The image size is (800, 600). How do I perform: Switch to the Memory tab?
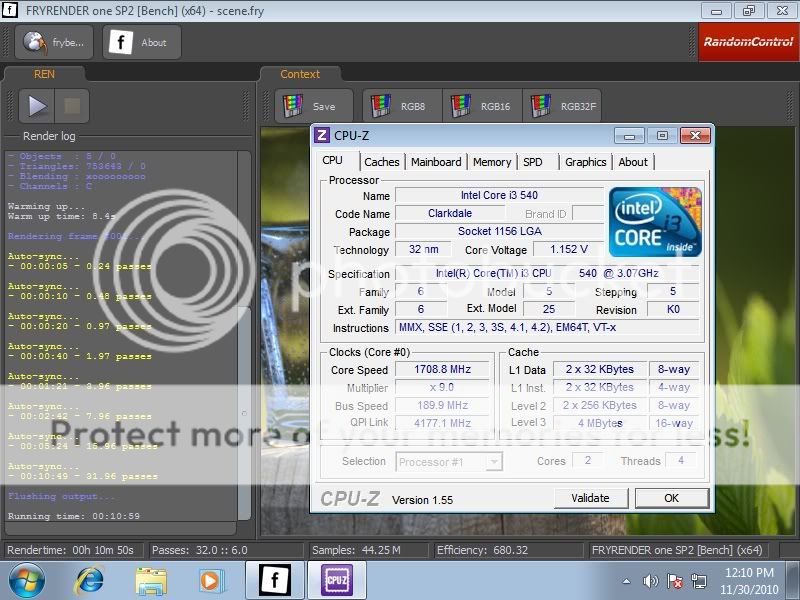[x=492, y=162]
